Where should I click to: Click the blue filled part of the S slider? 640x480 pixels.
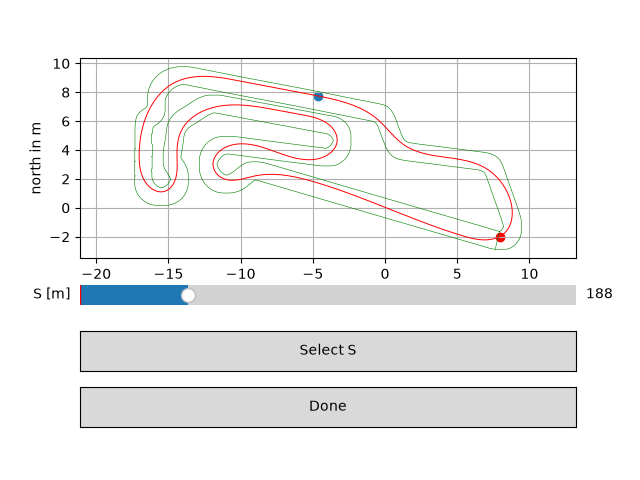click(134, 295)
